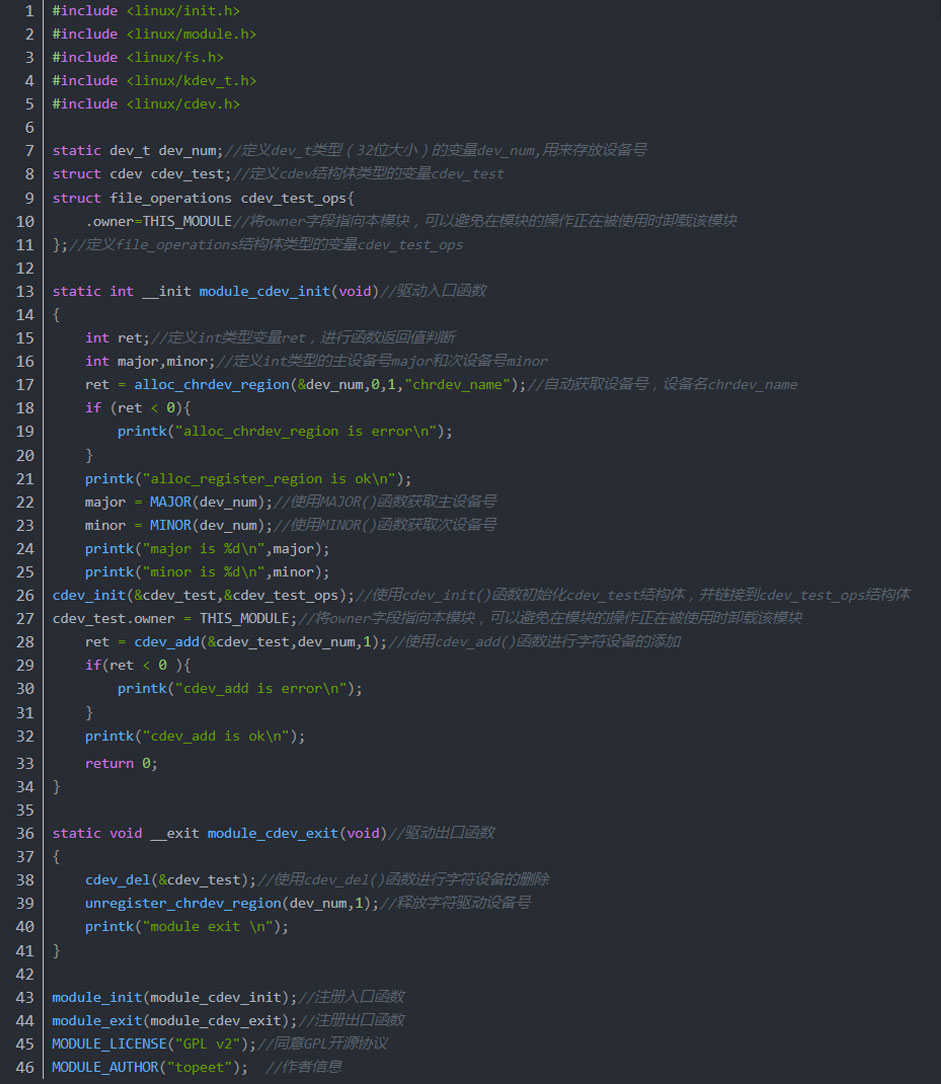Click printk "minor is %d\n" line
941x1084 pixels.
(207, 572)
